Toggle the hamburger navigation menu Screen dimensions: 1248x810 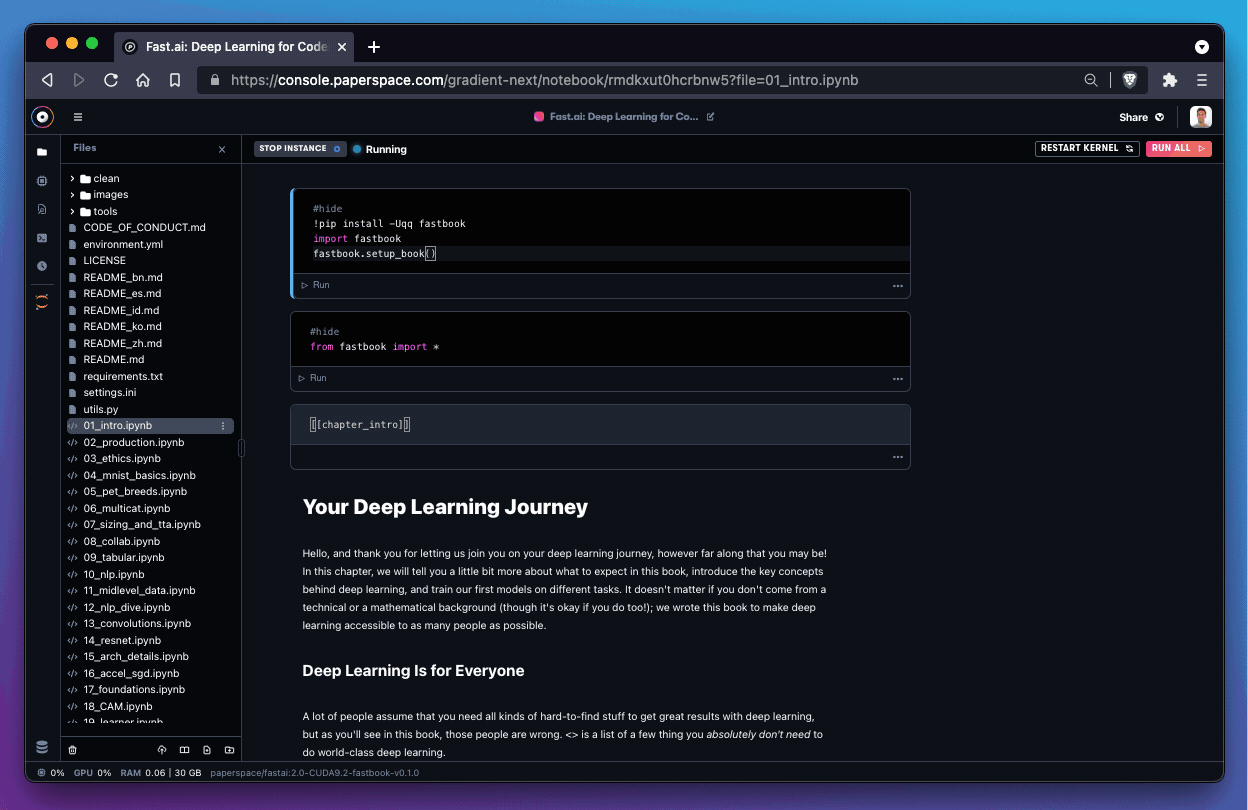[x=78, y=117]
